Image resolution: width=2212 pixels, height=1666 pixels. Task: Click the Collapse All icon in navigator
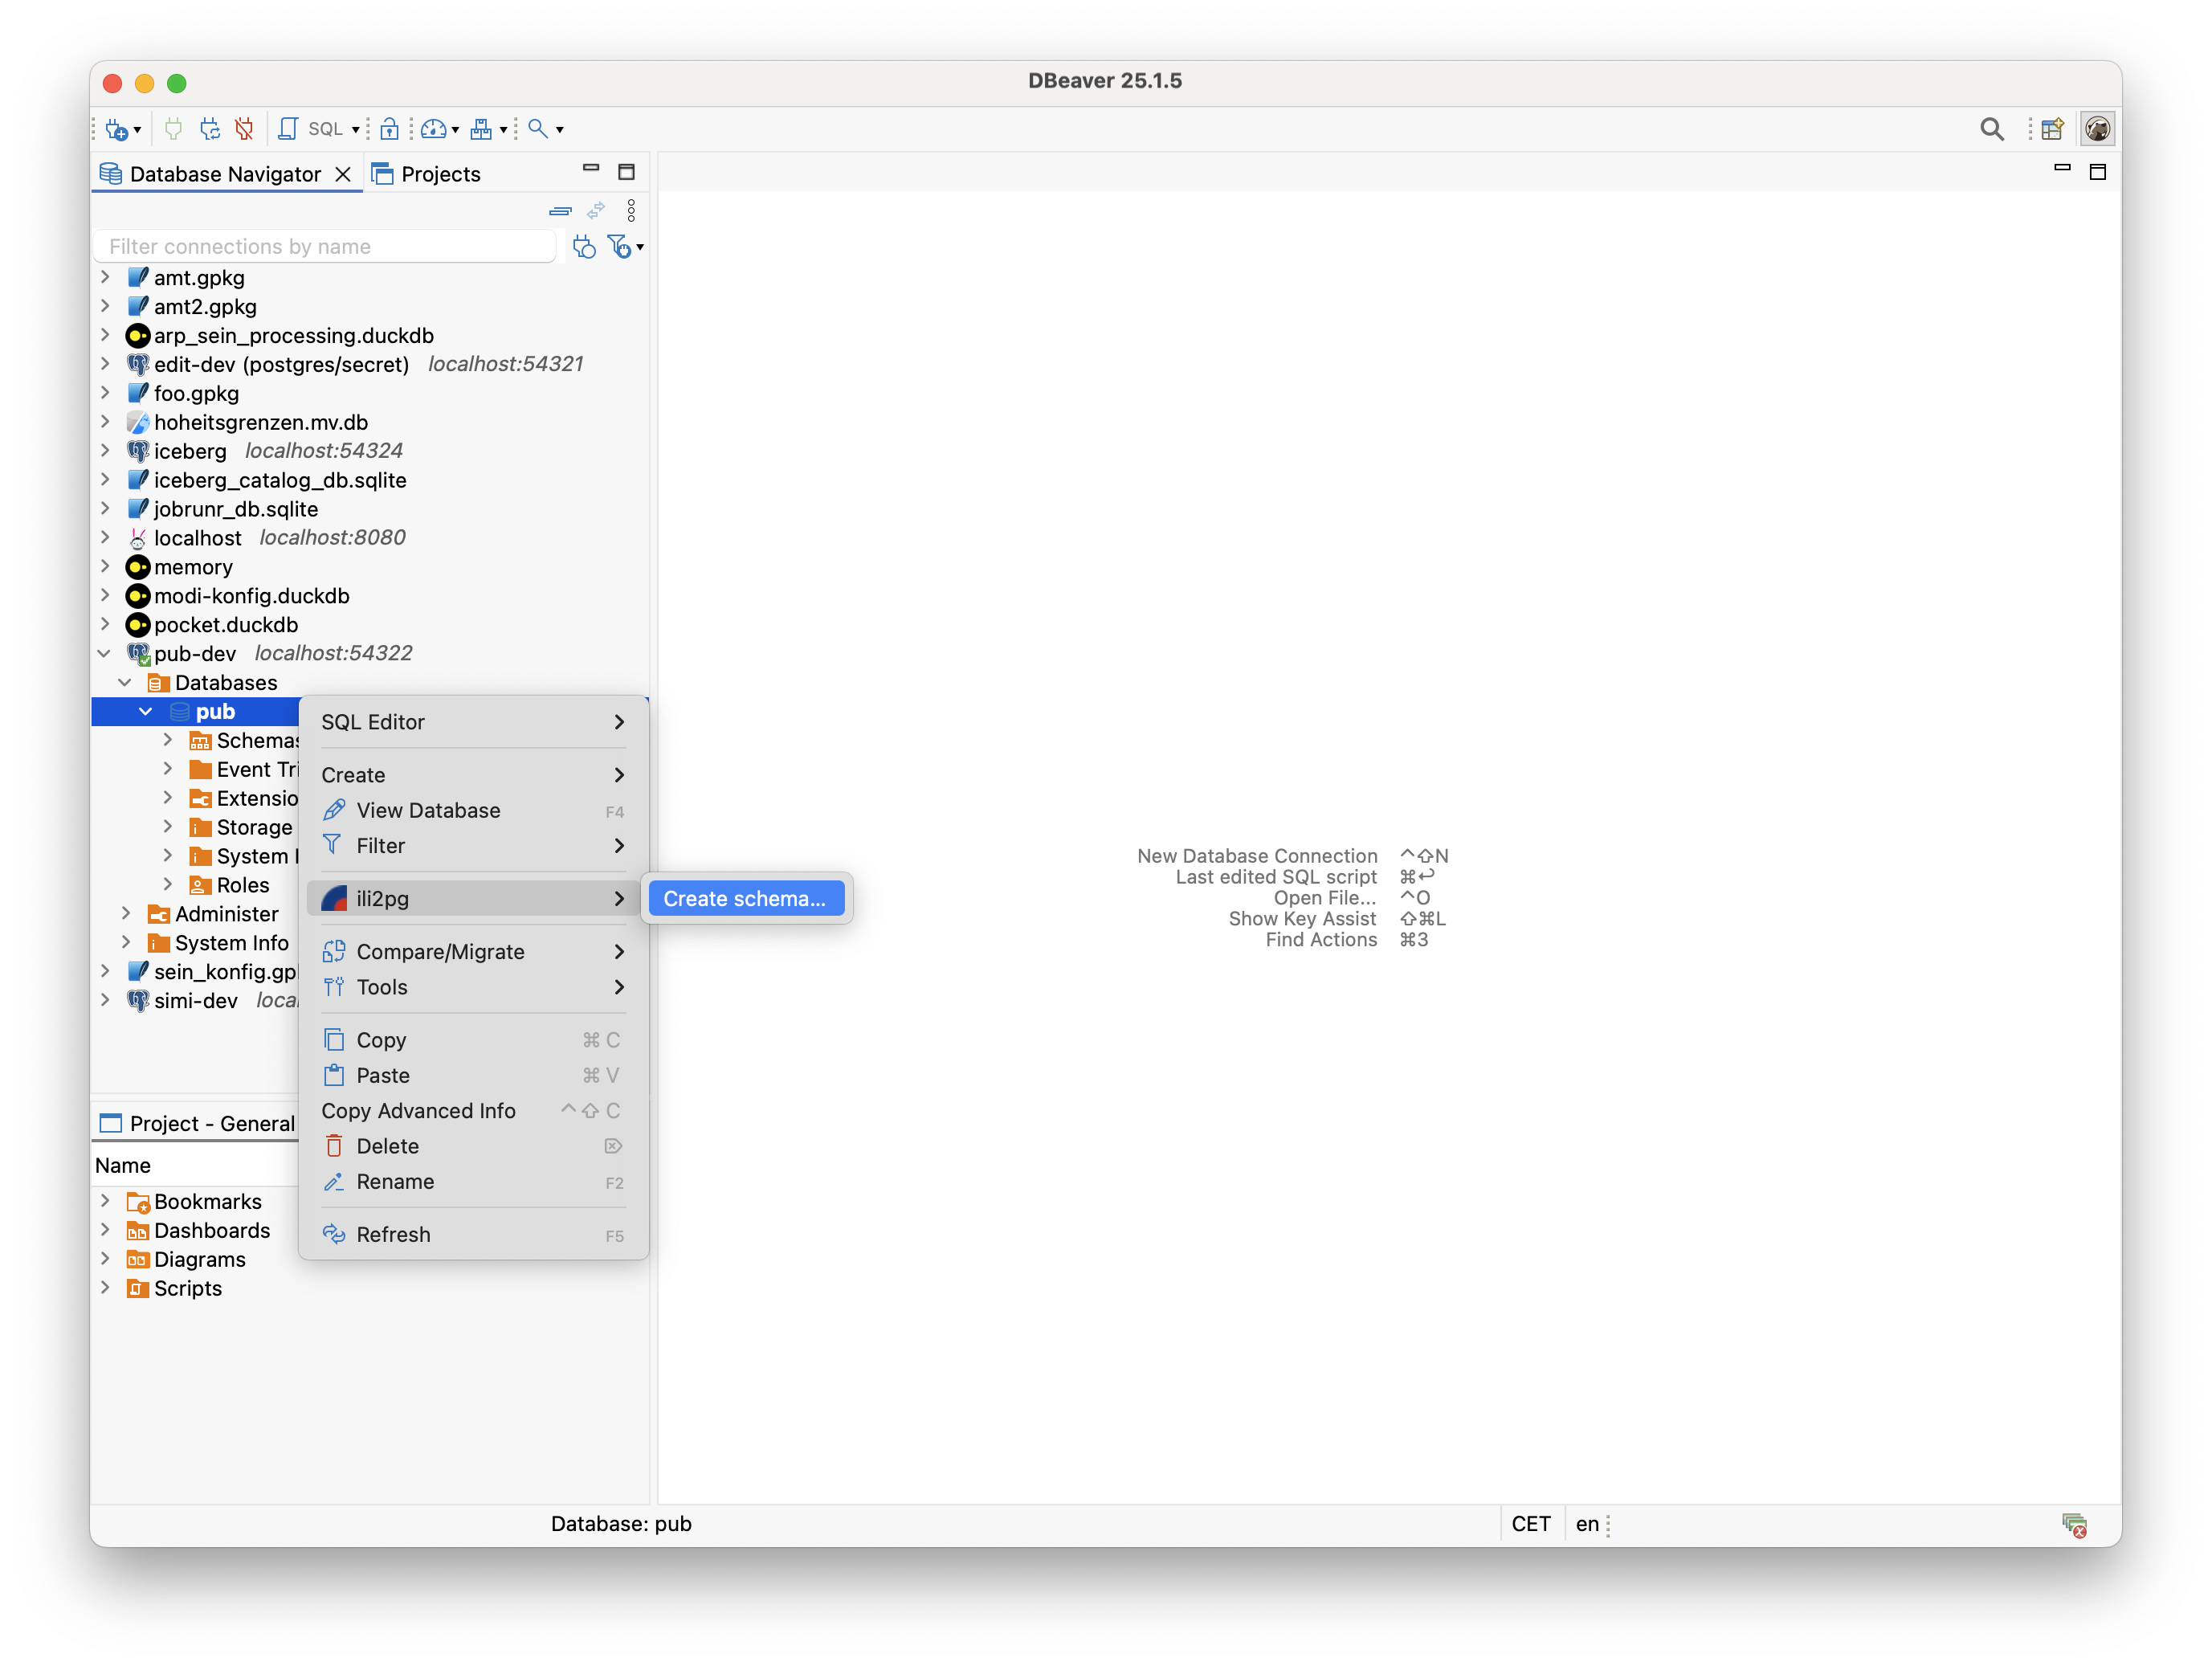click(x=560, y=211)
